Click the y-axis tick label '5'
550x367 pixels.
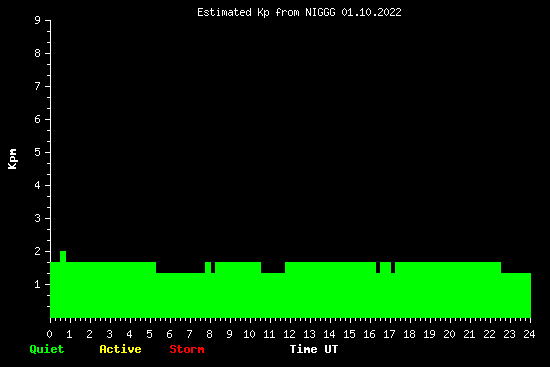click(x=38, y=152)
